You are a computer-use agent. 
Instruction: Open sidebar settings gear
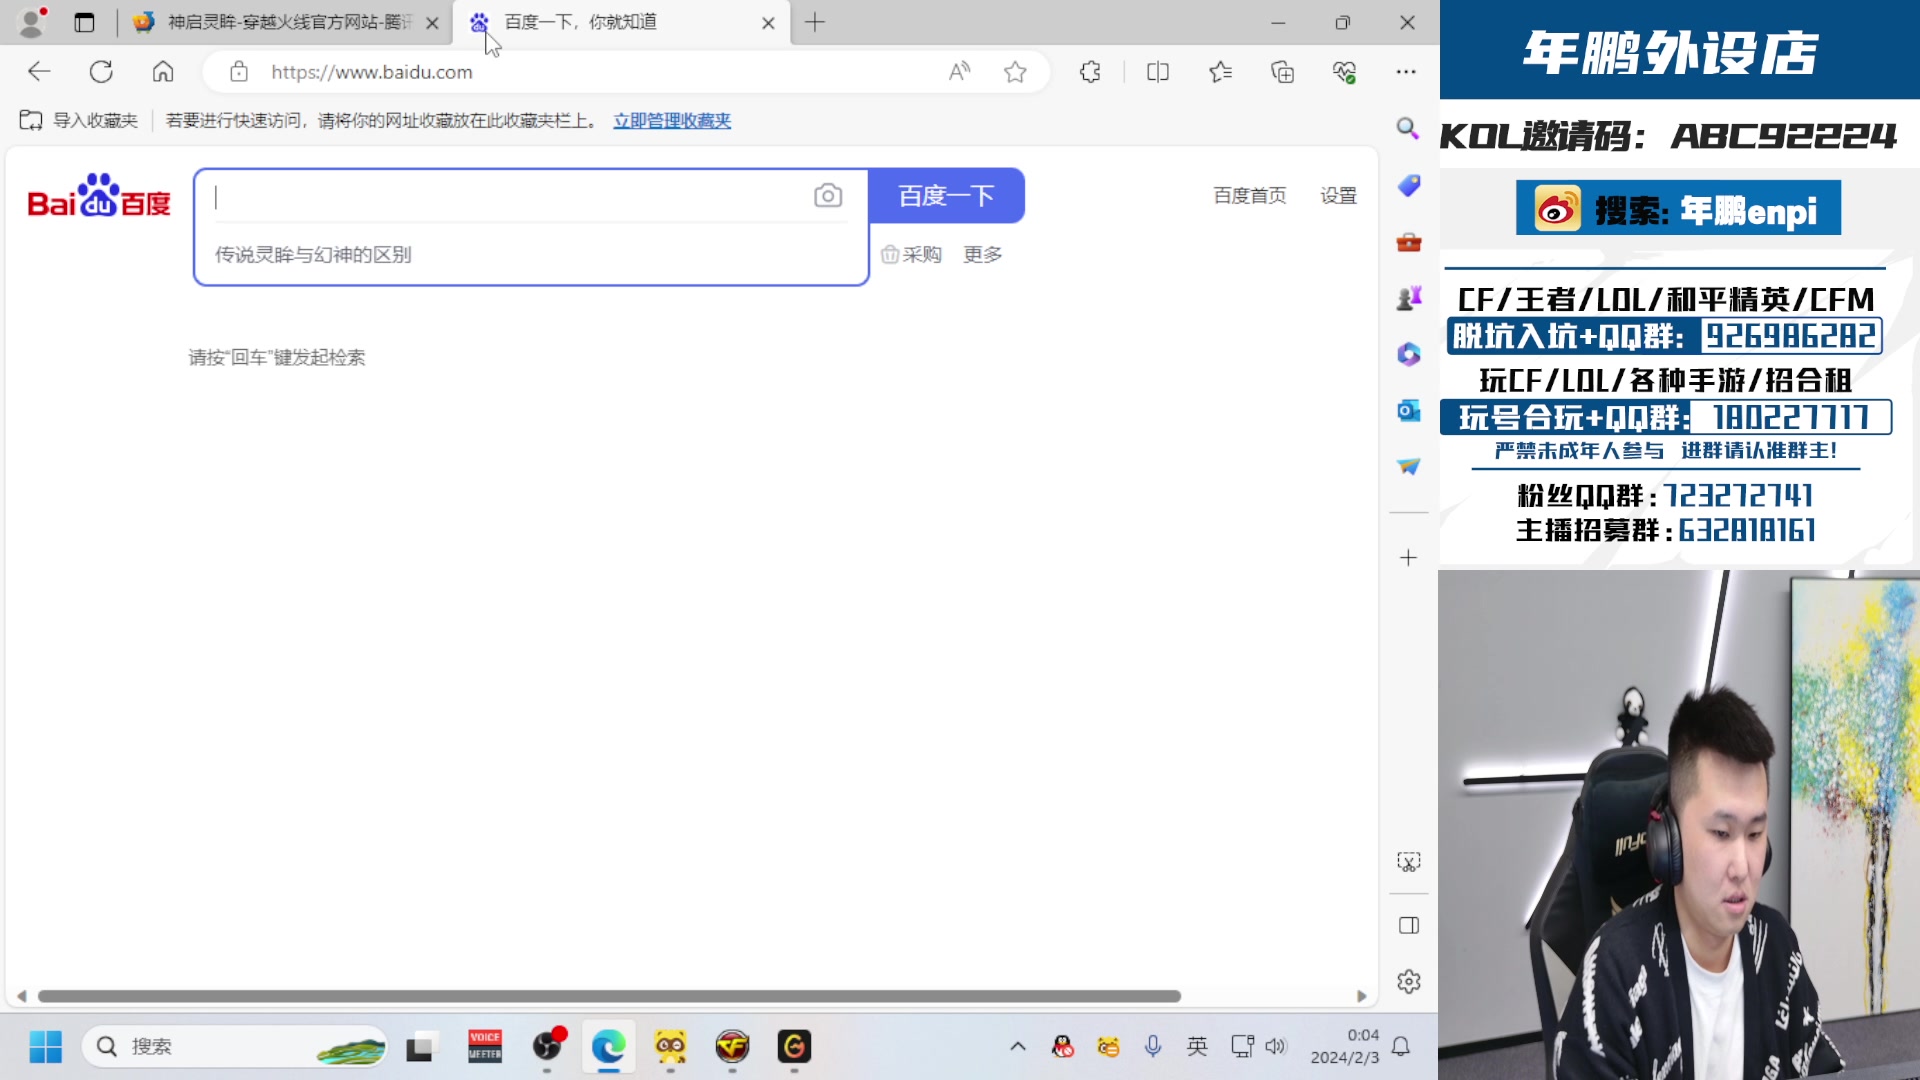click(x=1408, y=982)
